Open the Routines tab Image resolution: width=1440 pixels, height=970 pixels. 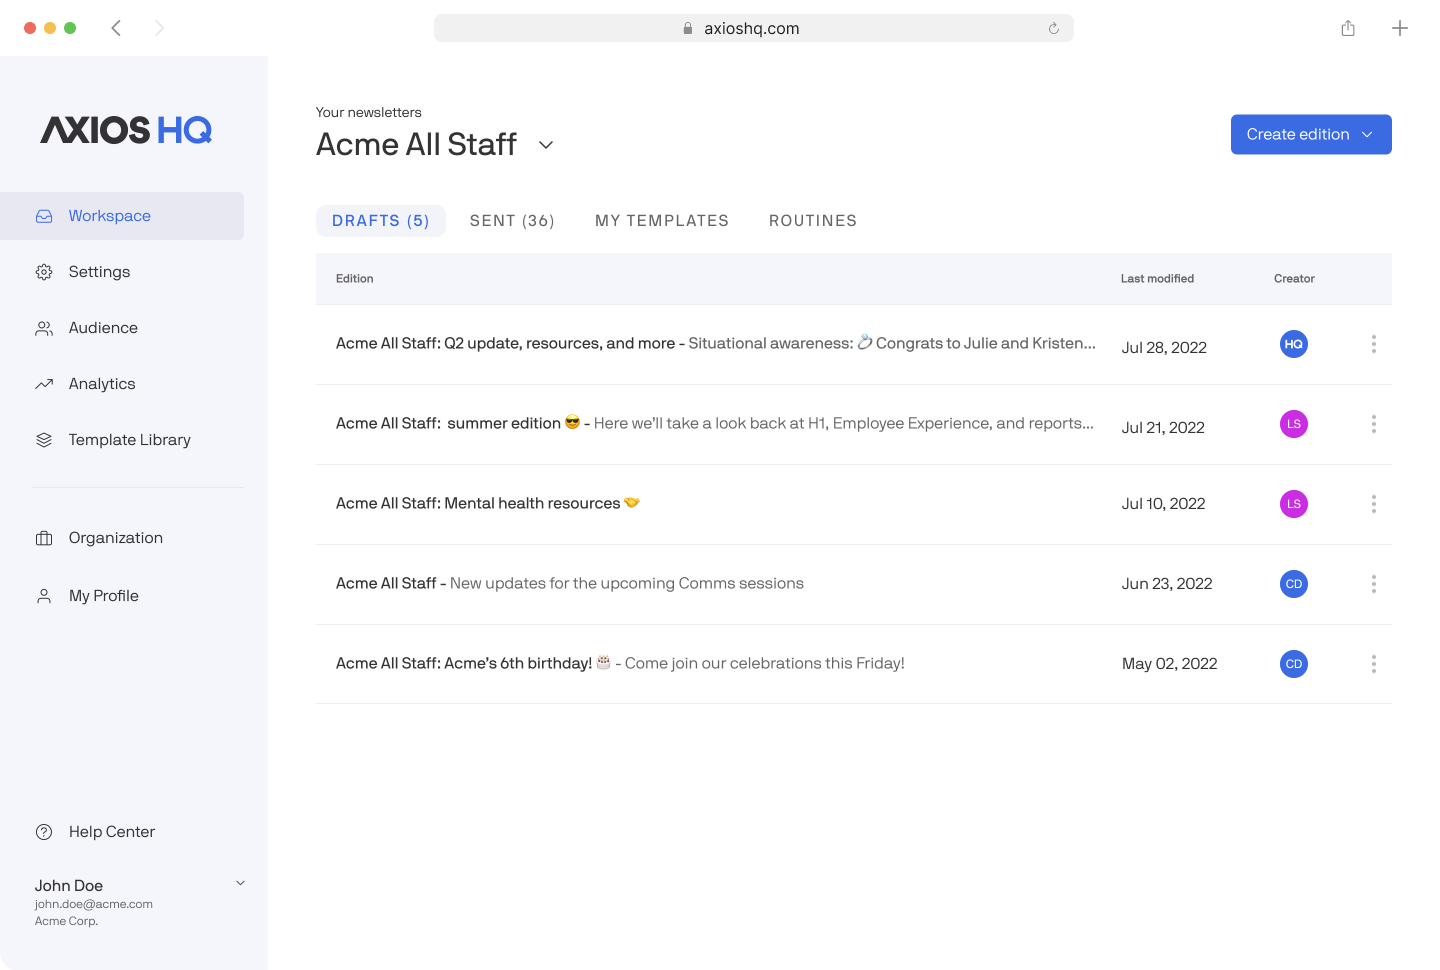point(813,221)
